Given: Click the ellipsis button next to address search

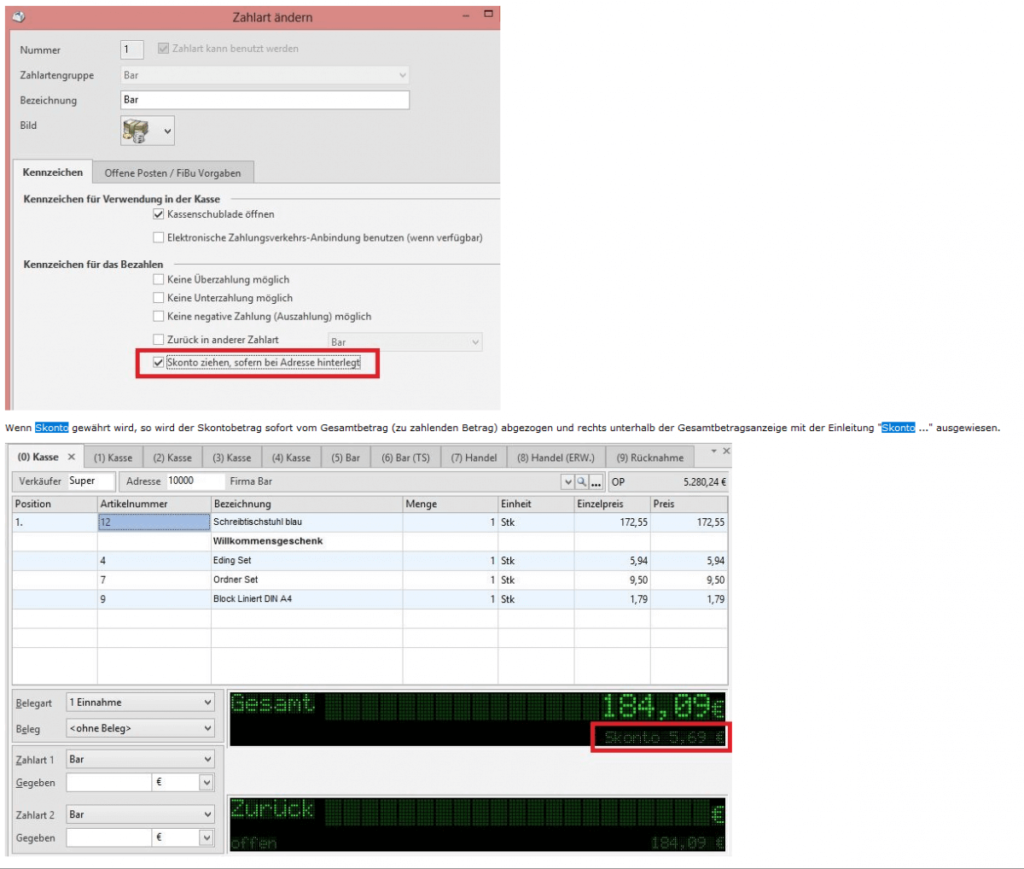Looking at the screenshot, I should [x=597, y=482].
